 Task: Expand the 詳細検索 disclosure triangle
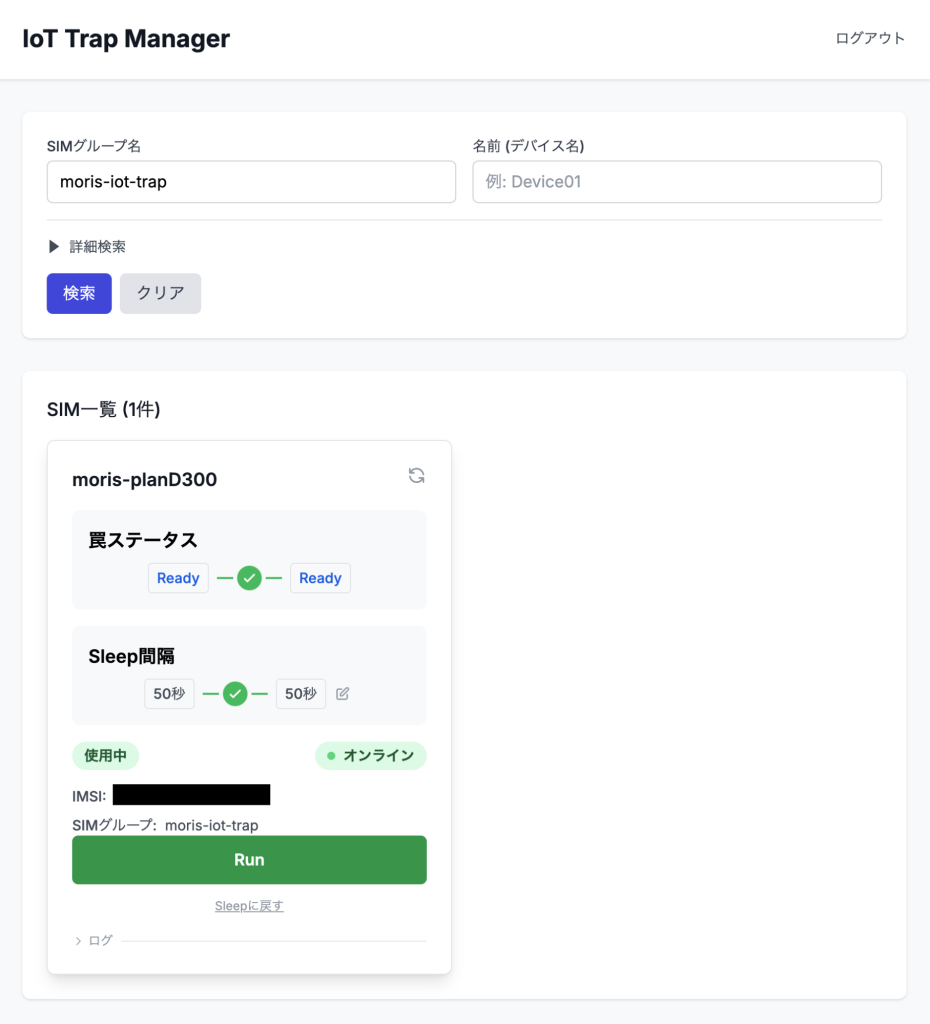(54, 247)
